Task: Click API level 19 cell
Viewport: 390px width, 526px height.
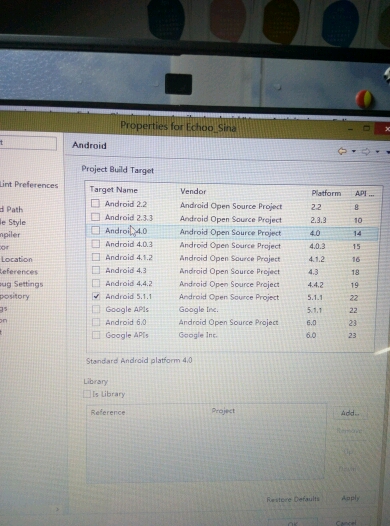Action: coord(354,285)
